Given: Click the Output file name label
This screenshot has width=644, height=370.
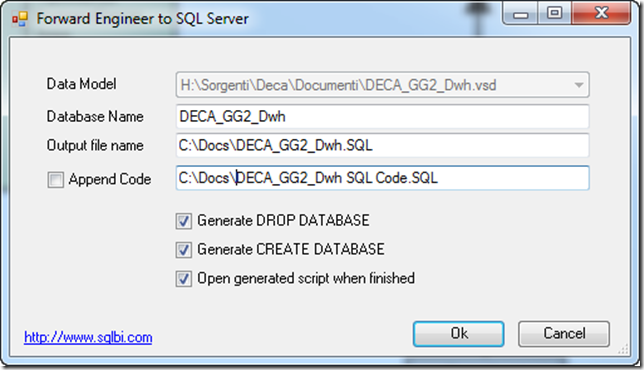Looking at the screenshot, I should point(95,145).
